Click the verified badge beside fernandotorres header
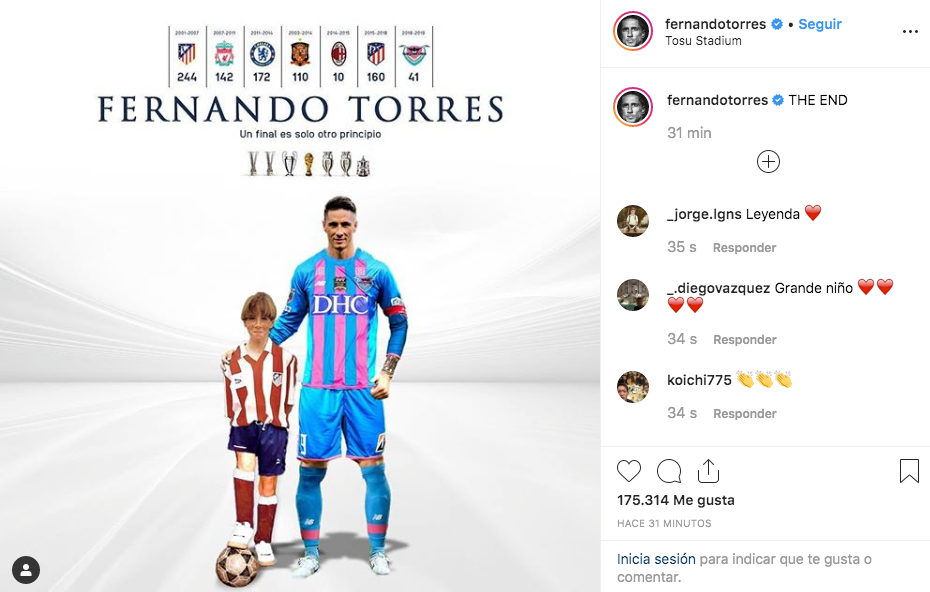This screenshot has height=592, width=930. coord(776,24)
